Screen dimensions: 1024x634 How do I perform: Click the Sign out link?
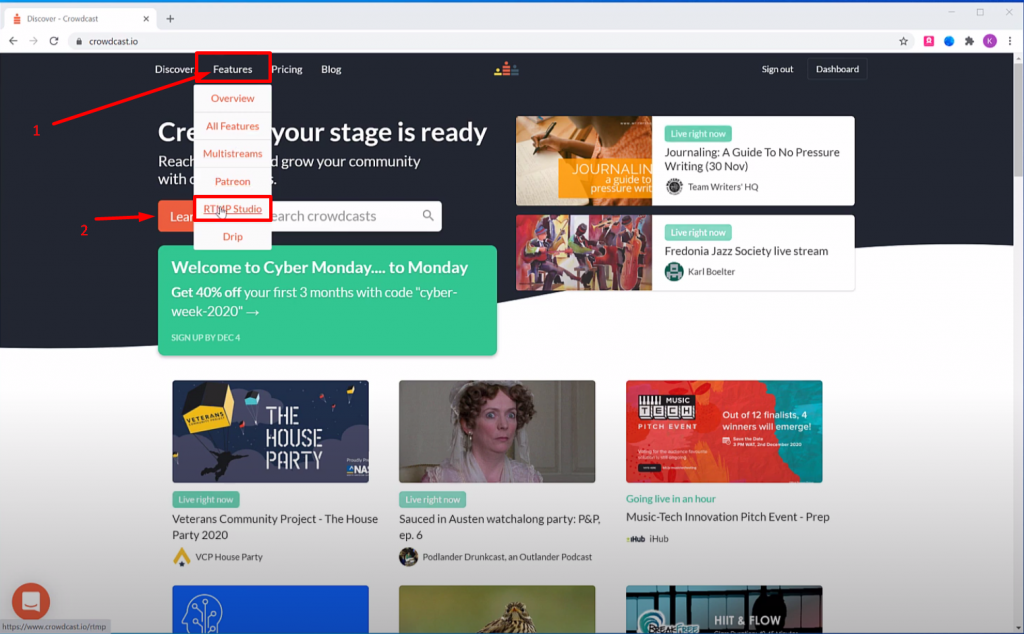(777, 69)
